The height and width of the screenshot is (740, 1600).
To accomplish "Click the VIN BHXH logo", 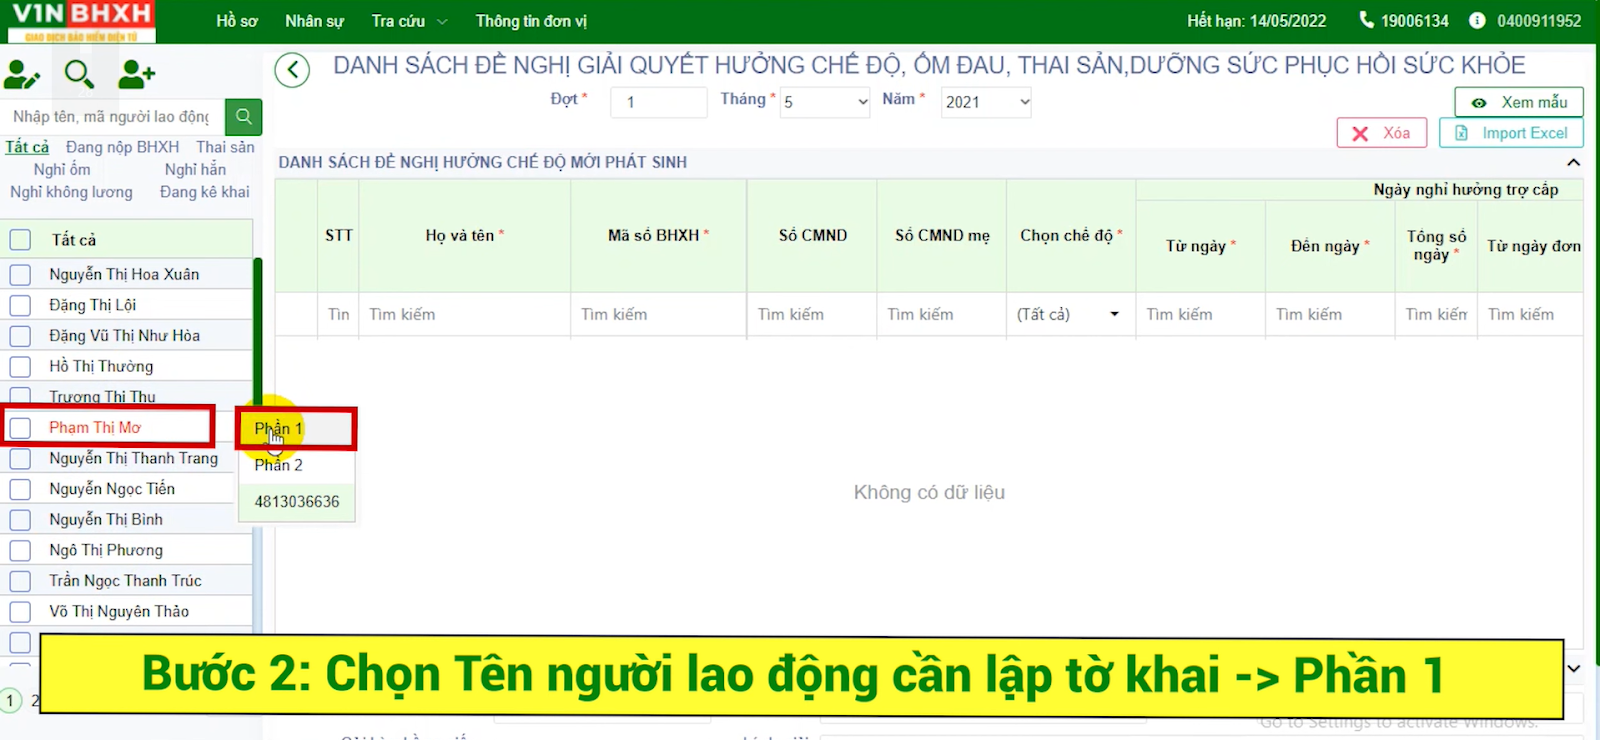I will coord(81,21).
